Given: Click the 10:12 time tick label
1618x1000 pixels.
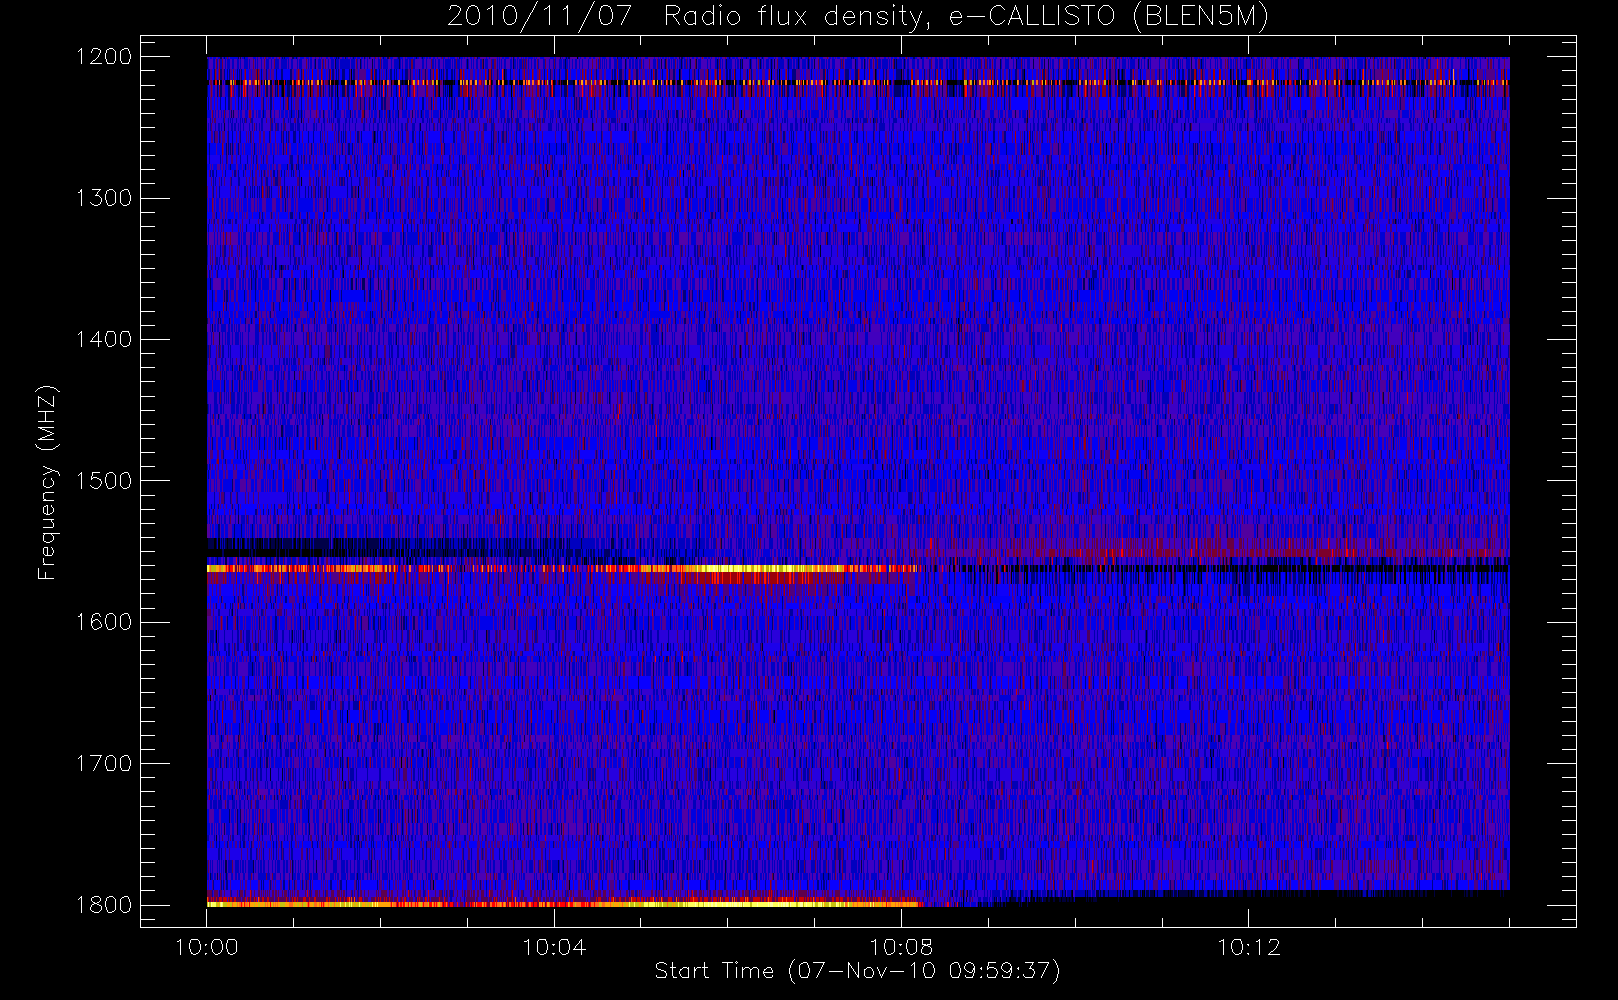Looking at the screenshot, I should (x=1248, y=947).
